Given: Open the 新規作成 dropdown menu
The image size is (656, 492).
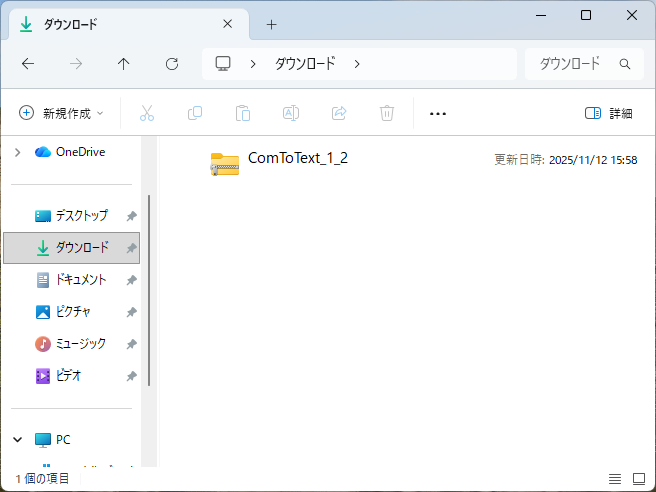Looking at the screenshot, I should tap(61, 113).
